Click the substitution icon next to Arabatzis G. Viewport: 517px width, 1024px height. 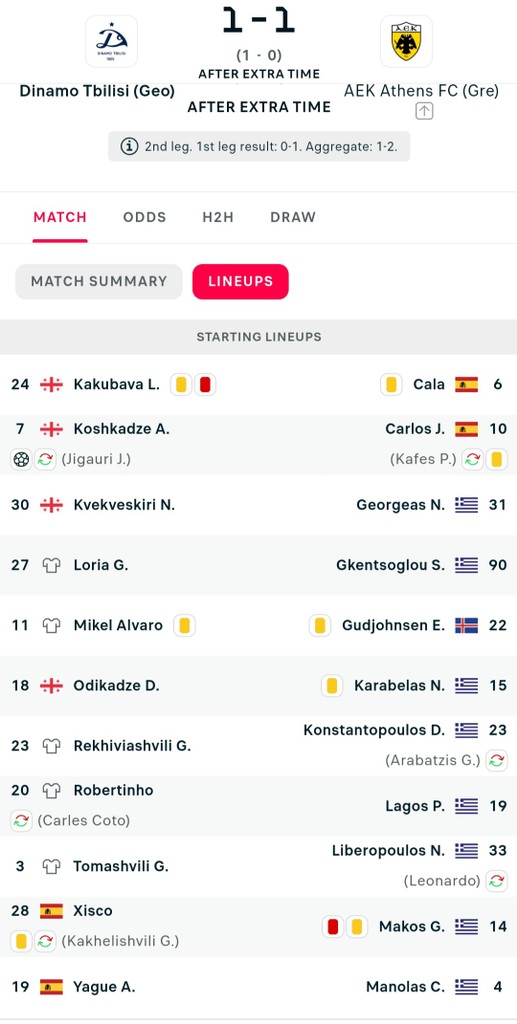497,760
